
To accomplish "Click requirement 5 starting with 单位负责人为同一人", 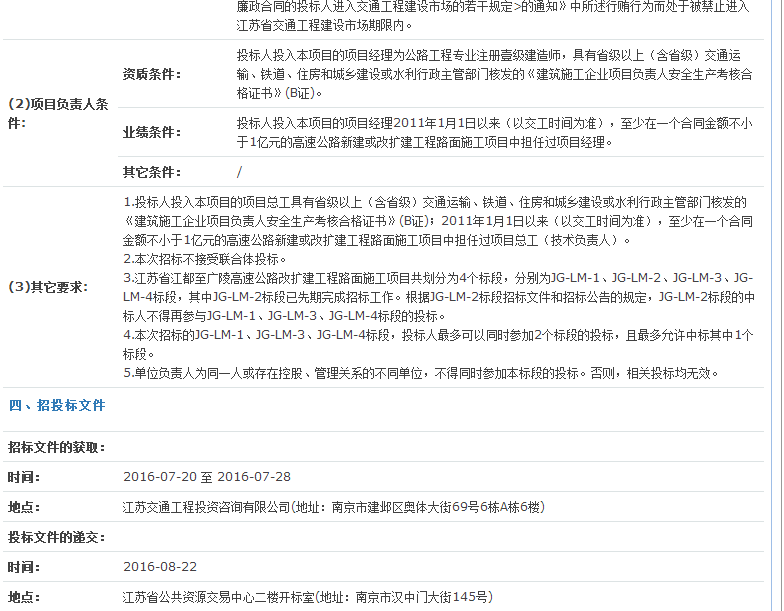I will 420,373.
